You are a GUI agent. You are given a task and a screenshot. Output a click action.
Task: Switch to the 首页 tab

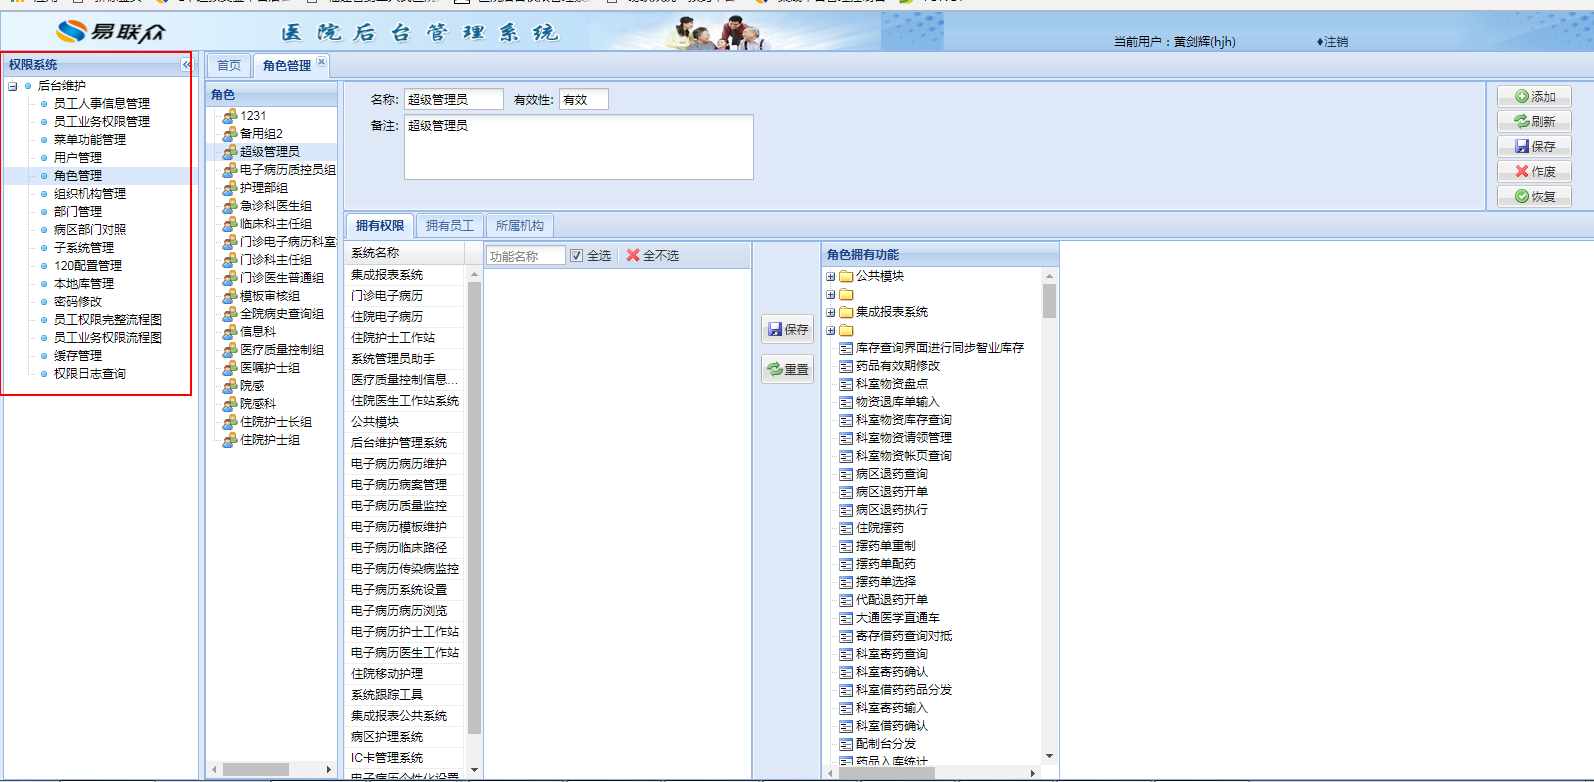229,66
